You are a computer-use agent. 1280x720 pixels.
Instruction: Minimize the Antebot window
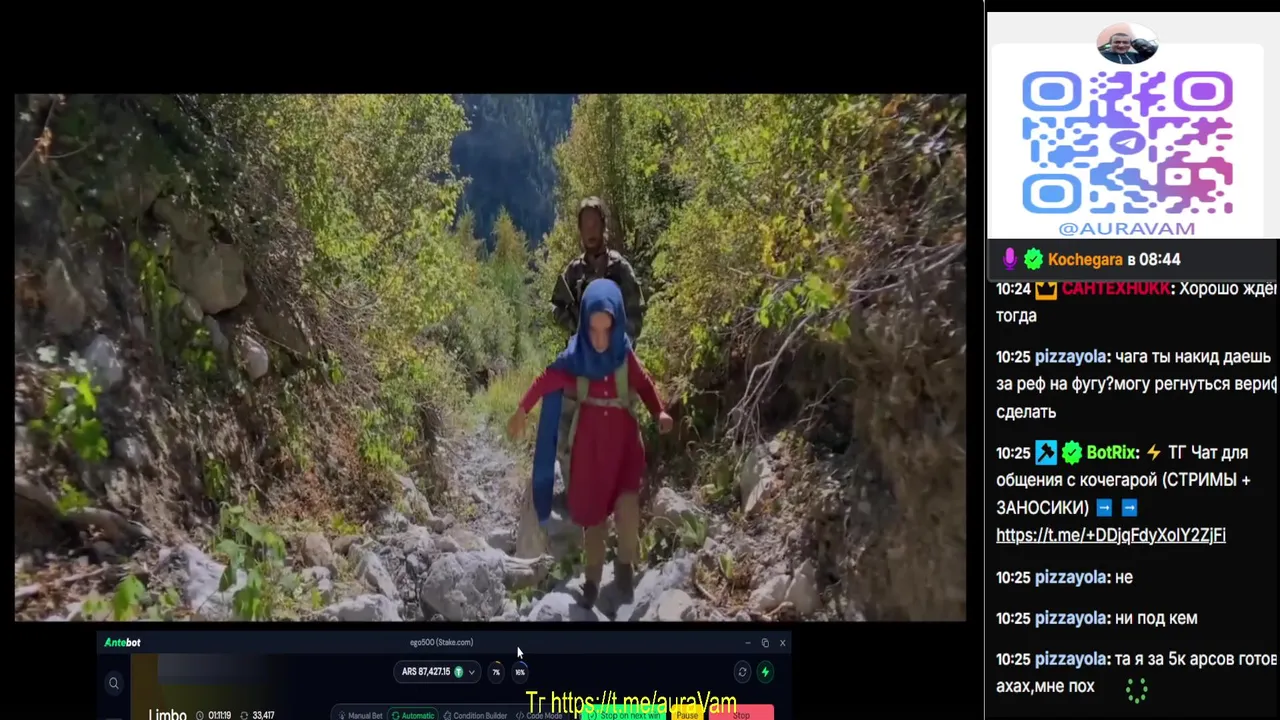[747, 642]
